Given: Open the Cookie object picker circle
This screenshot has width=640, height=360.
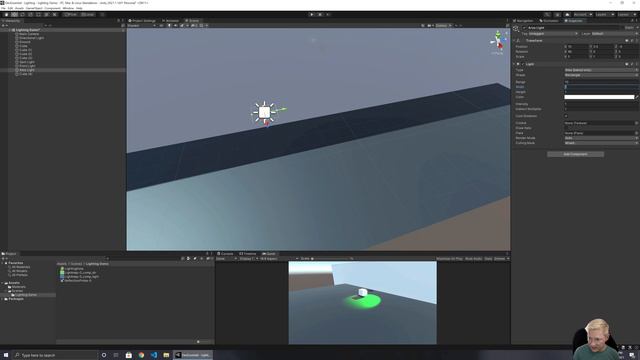Looking at the screenshot, I should tap(636, 123).
